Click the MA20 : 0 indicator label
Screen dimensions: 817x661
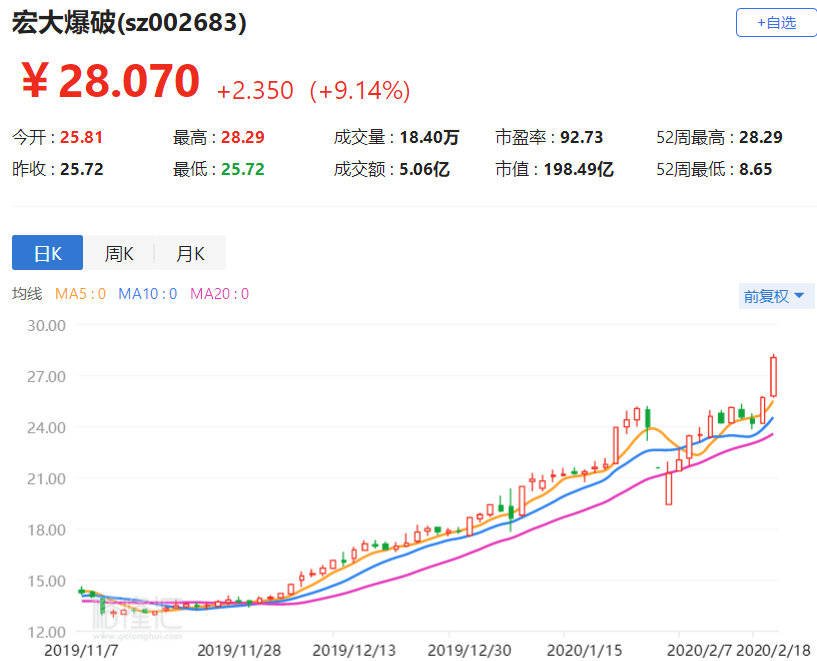(219, 294)
